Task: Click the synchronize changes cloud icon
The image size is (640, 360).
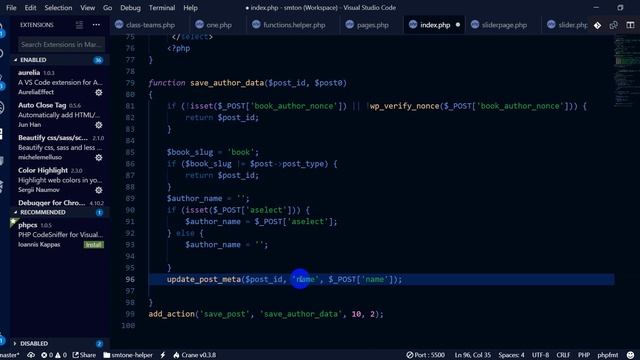Action: pyautogui.click(x=31, y=355)
